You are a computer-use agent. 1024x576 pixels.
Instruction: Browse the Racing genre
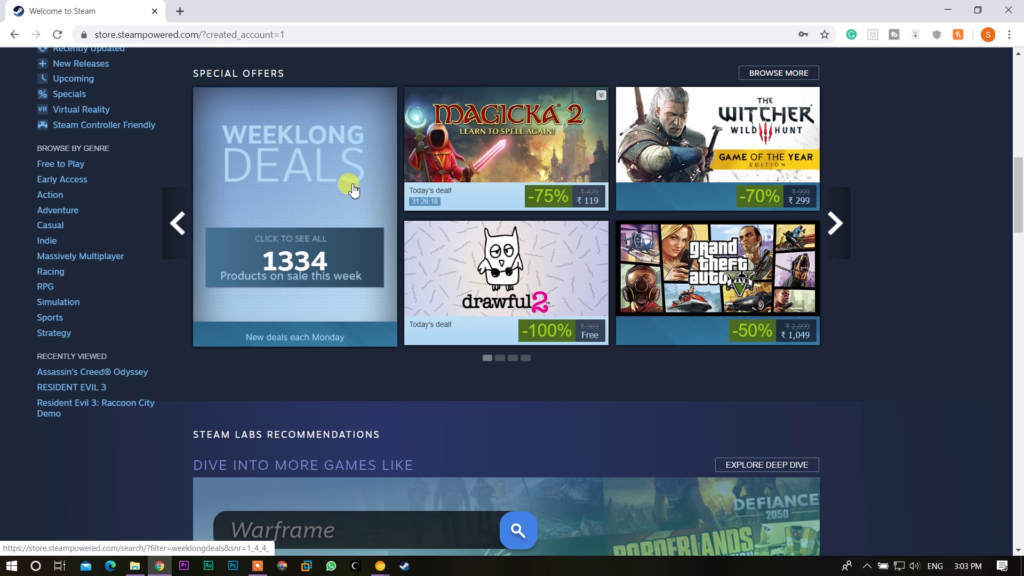[51, 272]
